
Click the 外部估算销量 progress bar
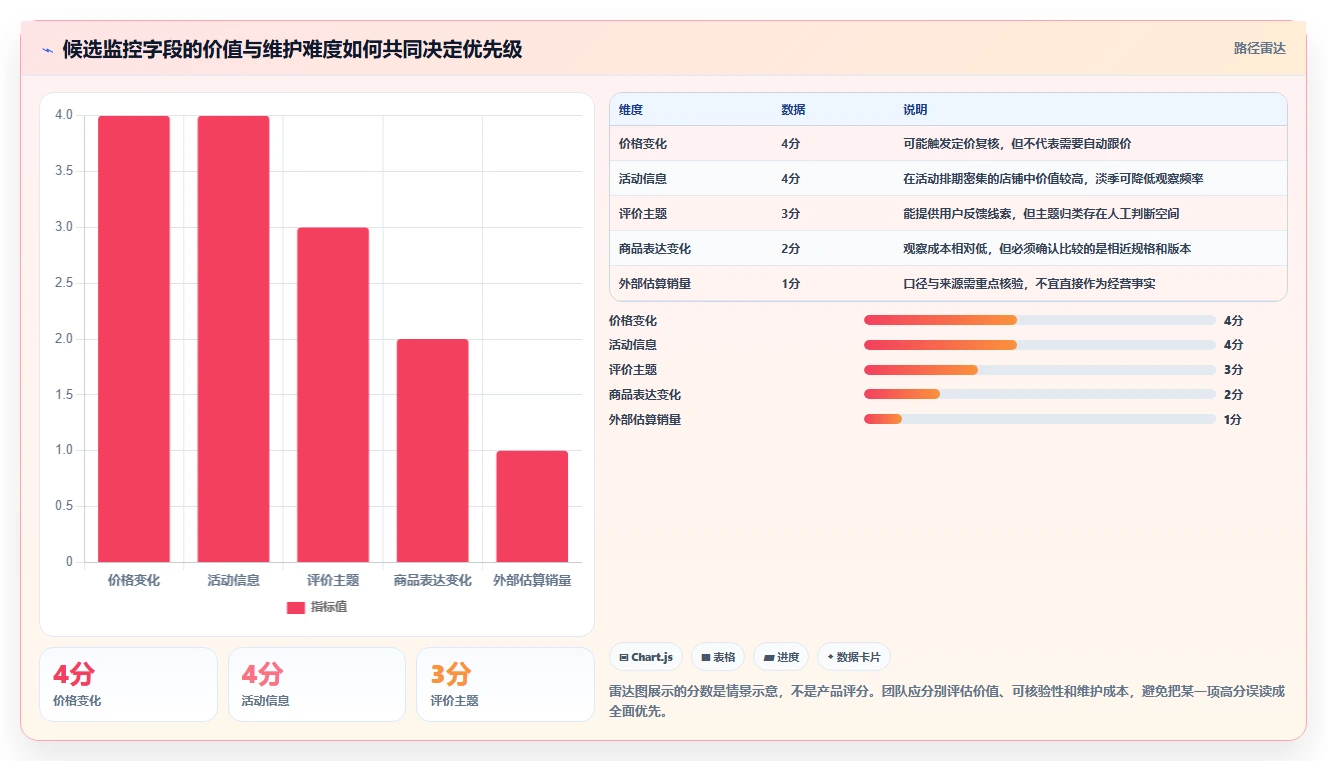point(1040,420)
